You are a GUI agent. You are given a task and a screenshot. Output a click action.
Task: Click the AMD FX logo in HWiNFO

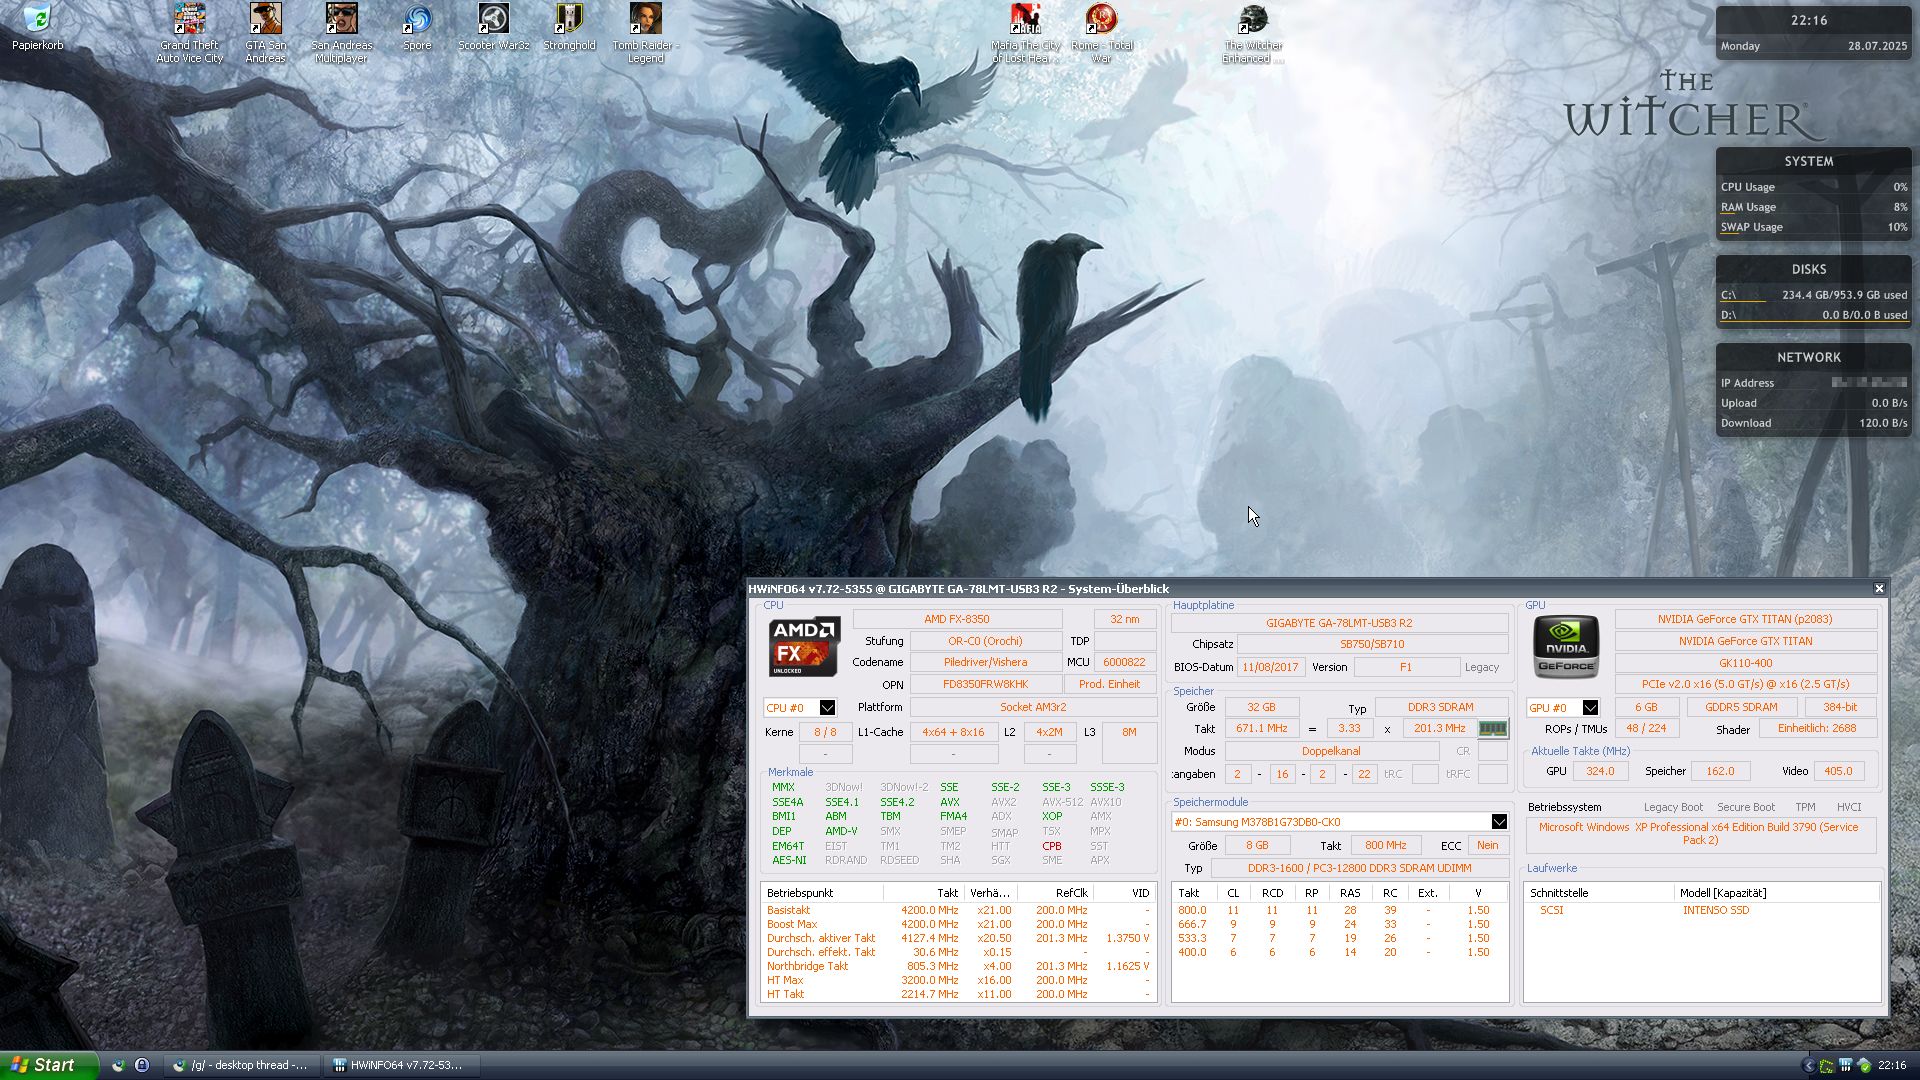click(x=804, y=647)
